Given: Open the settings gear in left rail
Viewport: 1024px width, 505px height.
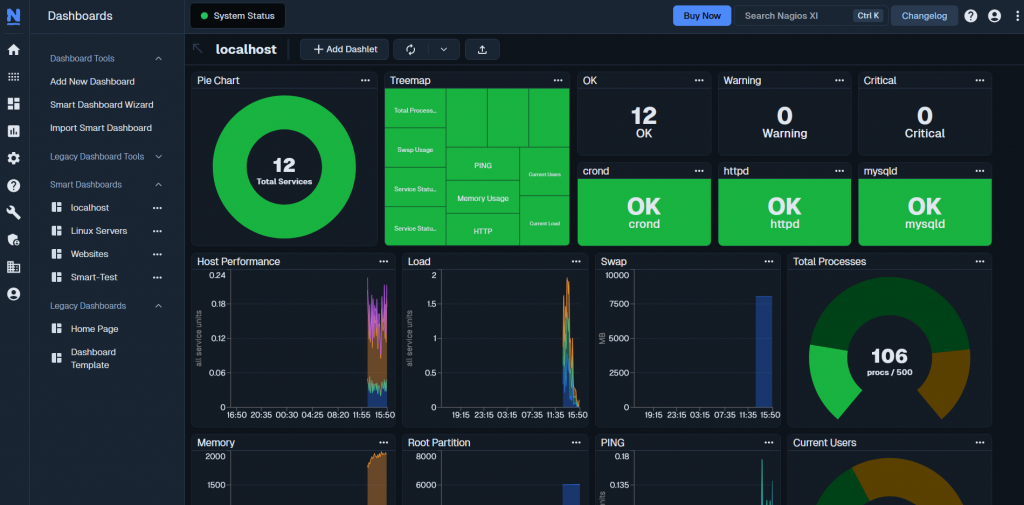Looking at the screenshot, I should tap(13, 158).
